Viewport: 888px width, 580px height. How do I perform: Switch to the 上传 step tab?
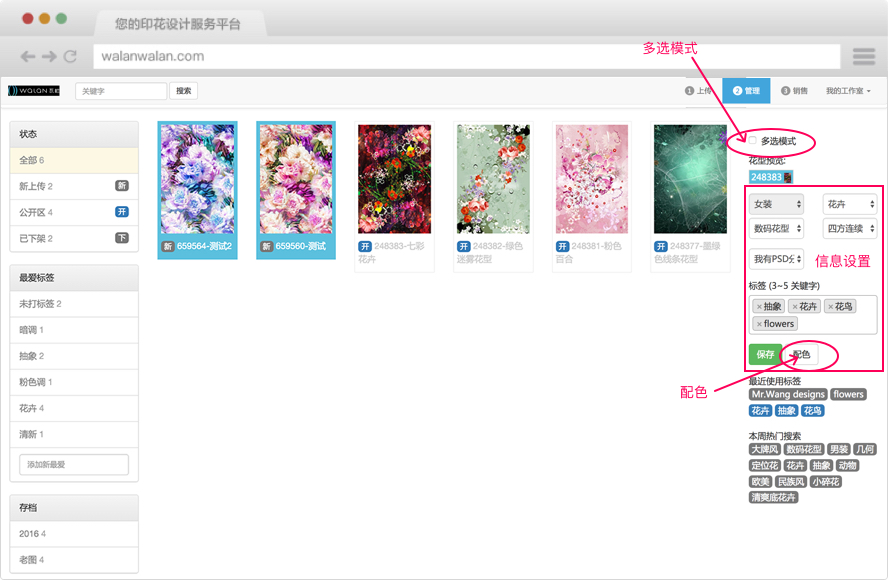coord(698,91)
